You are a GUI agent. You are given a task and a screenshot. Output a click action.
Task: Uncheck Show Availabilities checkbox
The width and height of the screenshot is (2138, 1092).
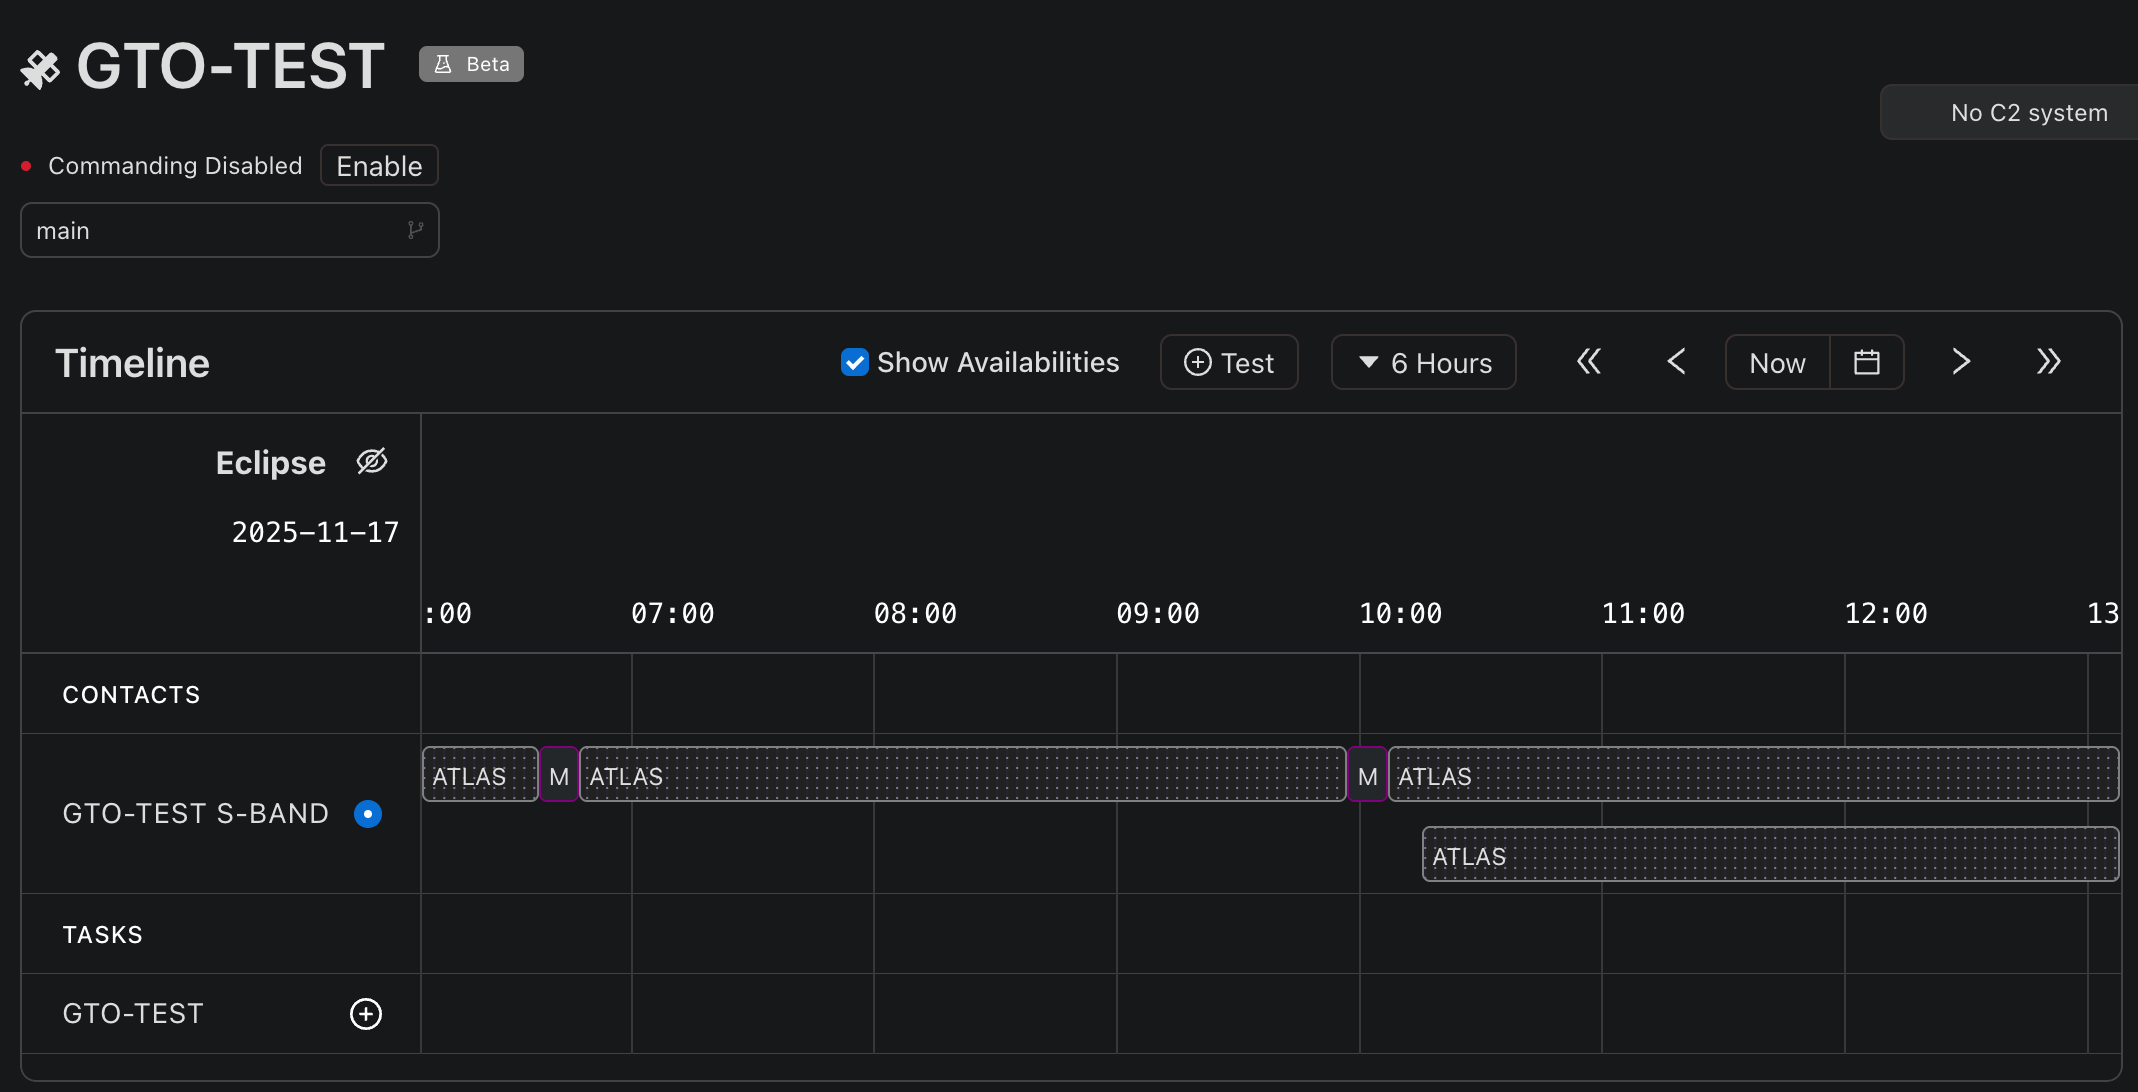pos(854,362)
